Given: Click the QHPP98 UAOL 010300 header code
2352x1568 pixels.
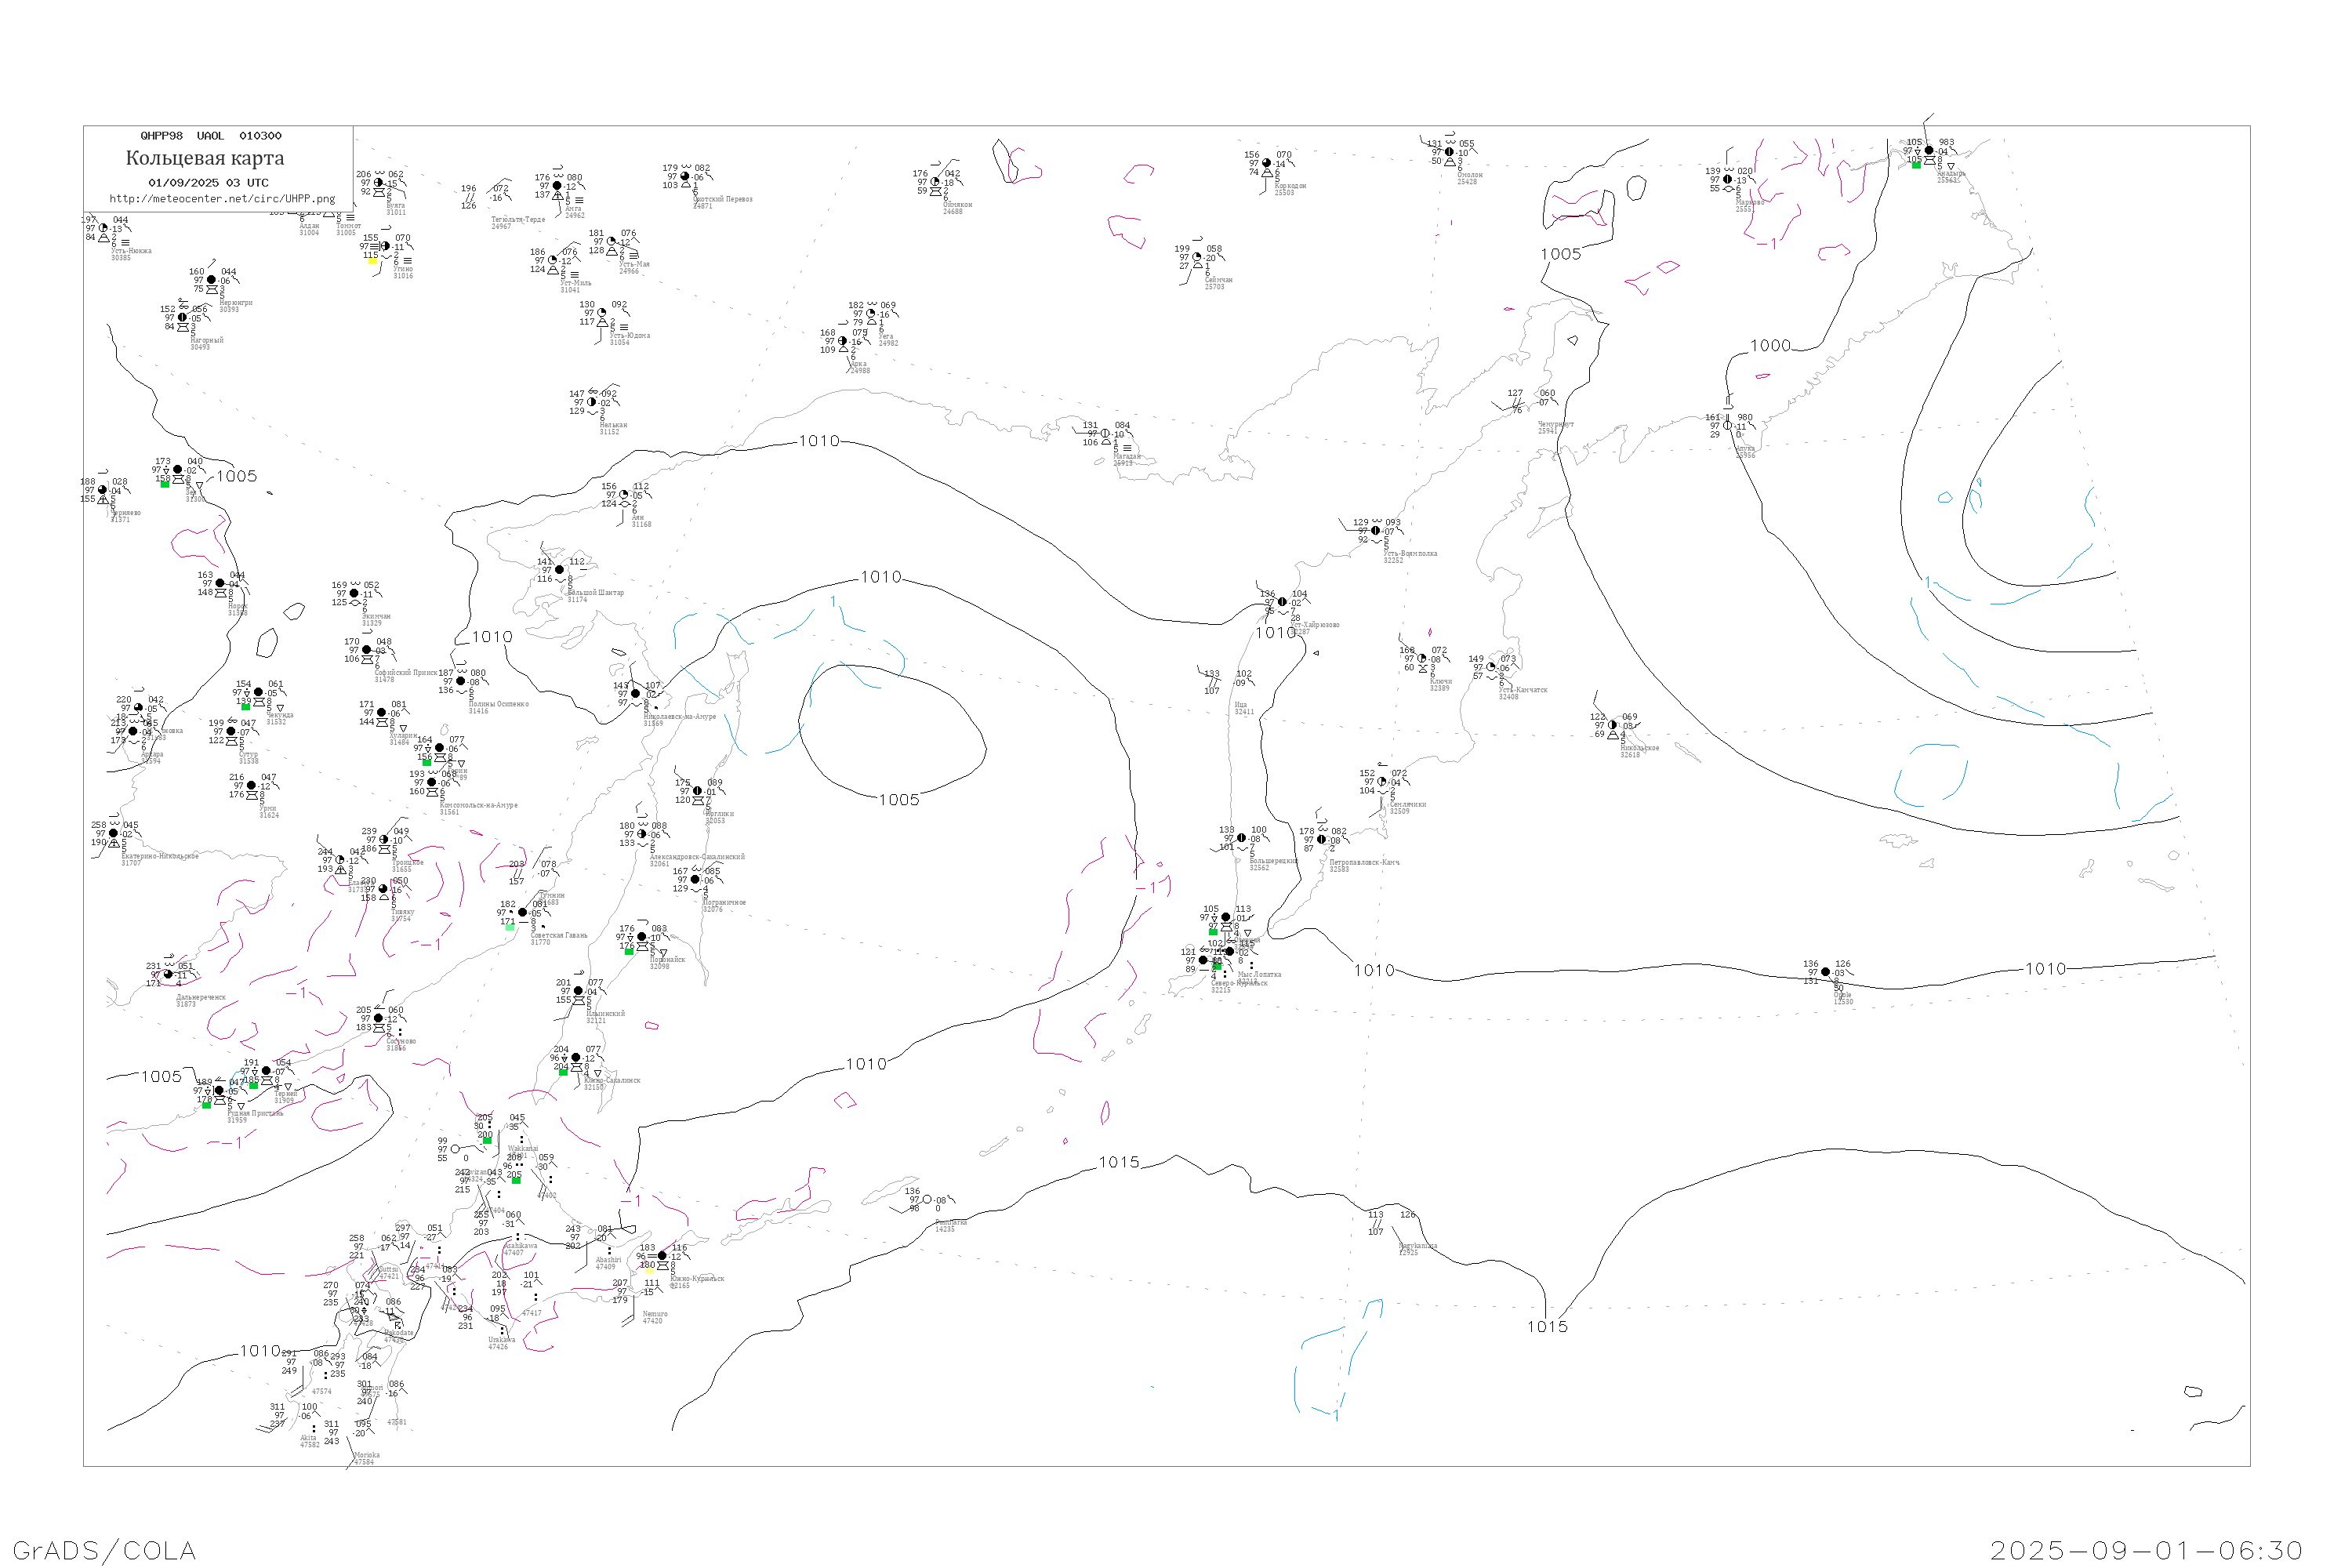Looking at the screenshot, I should point(211,136).
